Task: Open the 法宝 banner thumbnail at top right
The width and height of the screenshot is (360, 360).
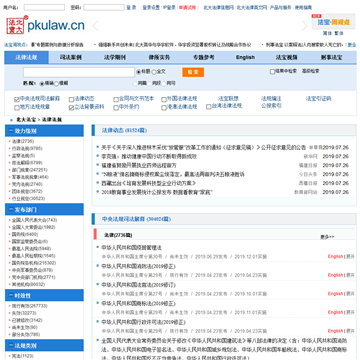Action: (328, 22)
